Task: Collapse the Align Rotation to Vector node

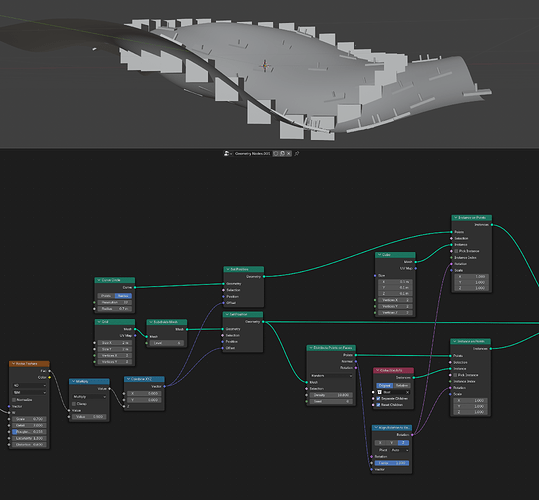Action: coord(376,427)
